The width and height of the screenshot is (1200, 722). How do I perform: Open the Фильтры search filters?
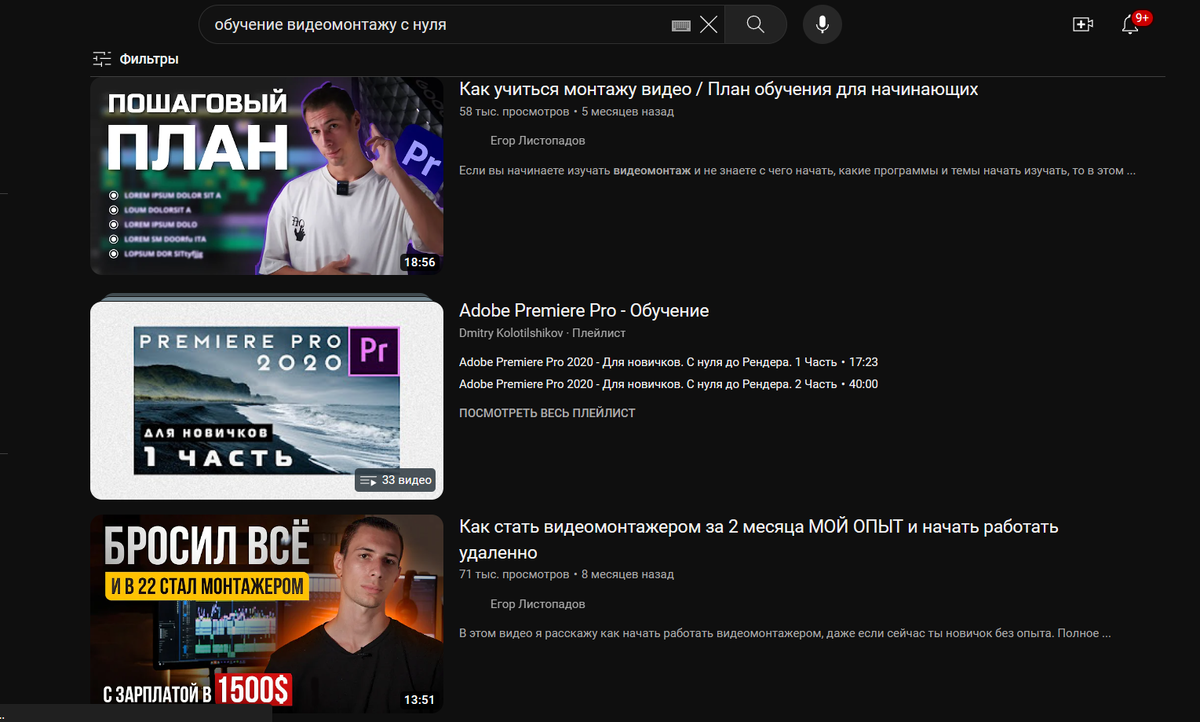pyautogui.click(x=135, y=59)
